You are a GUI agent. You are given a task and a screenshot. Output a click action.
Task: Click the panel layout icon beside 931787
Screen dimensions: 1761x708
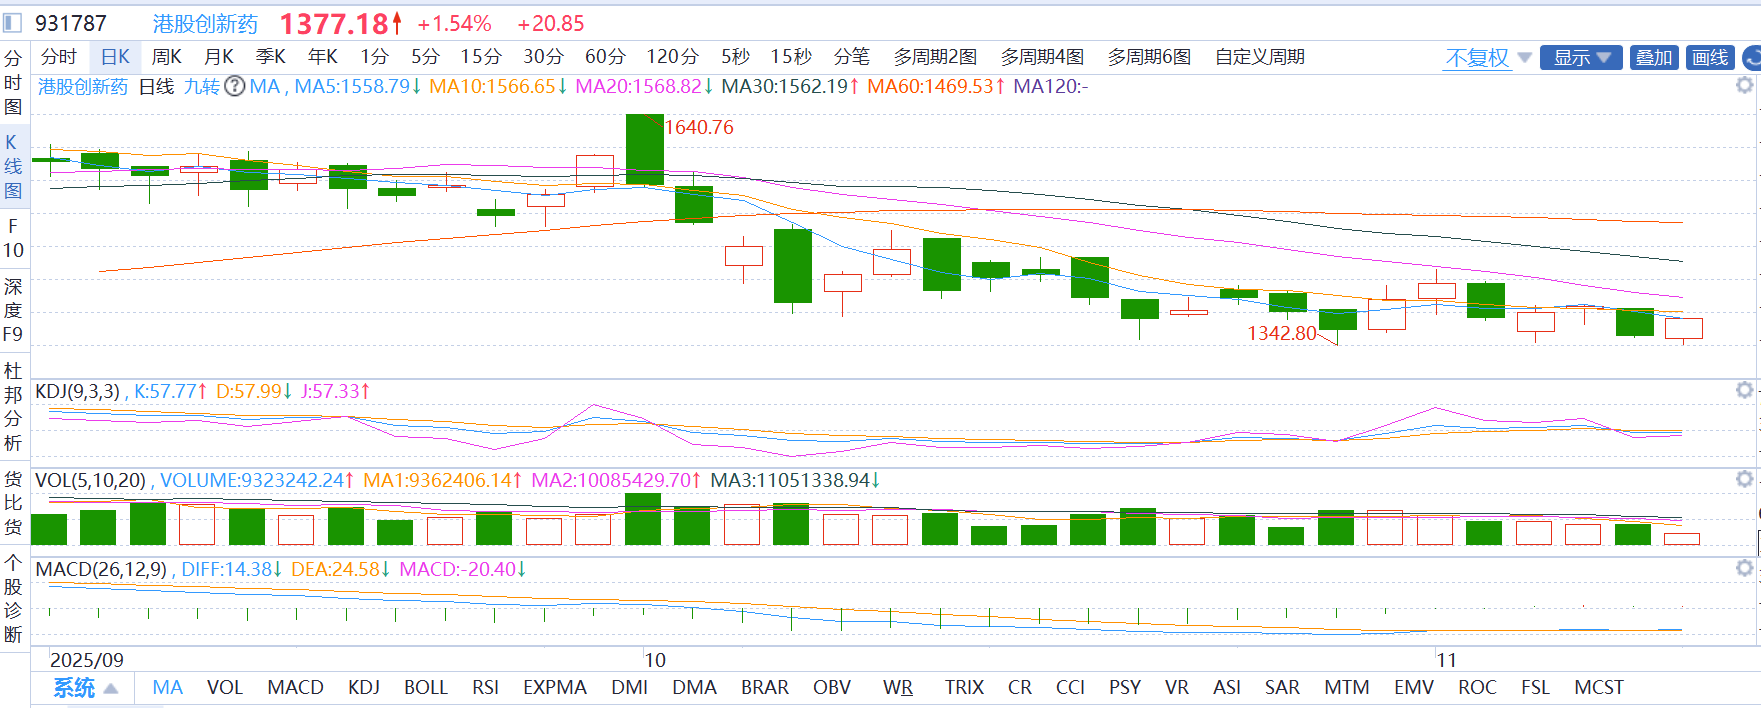click(x=12, y=22)
